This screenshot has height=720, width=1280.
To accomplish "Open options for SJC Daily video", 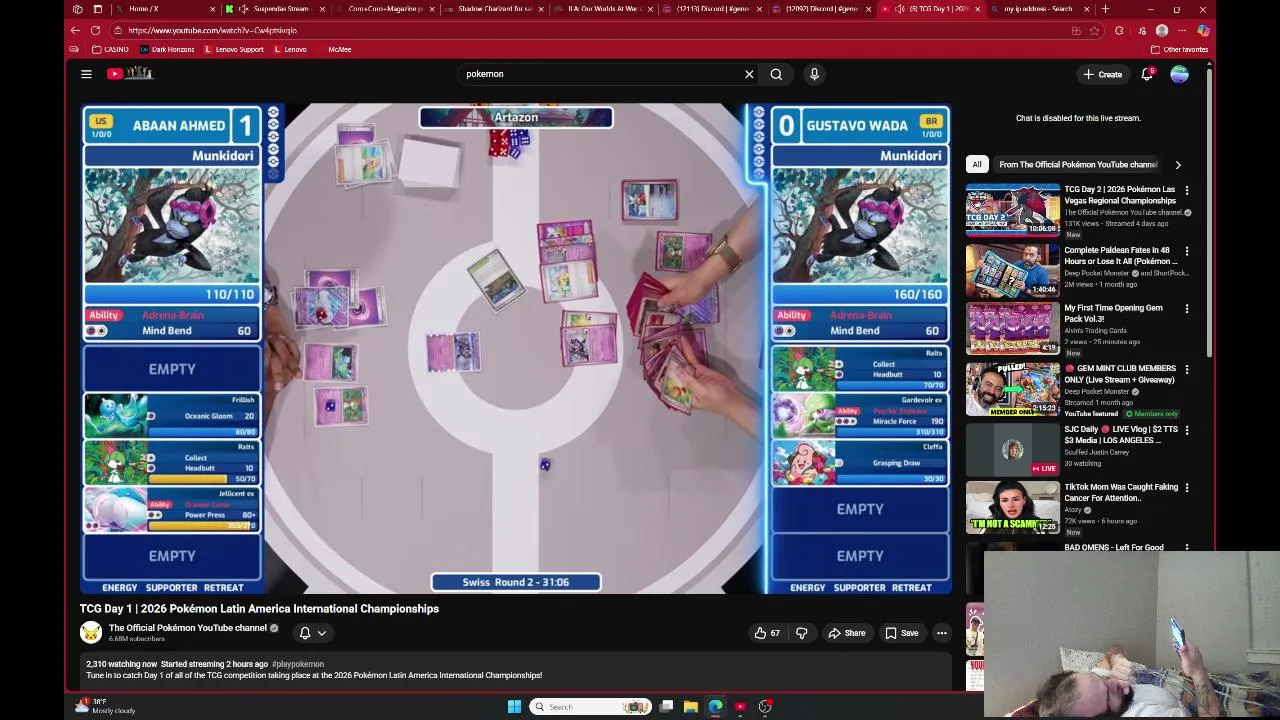I will coord(1187,429).
